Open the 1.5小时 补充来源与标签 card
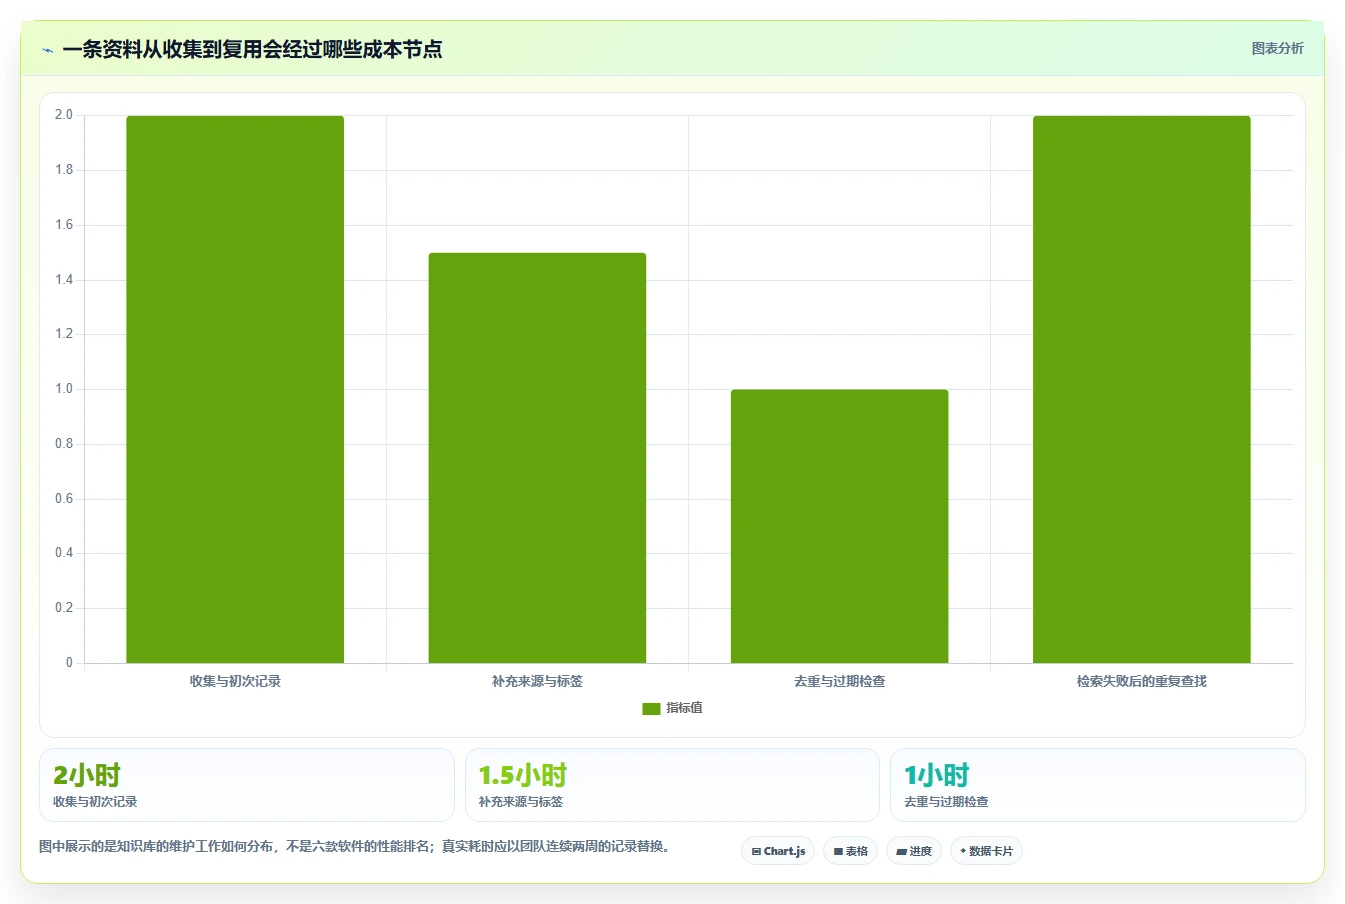Screen dimensions: 1345x904 (672, 785)
